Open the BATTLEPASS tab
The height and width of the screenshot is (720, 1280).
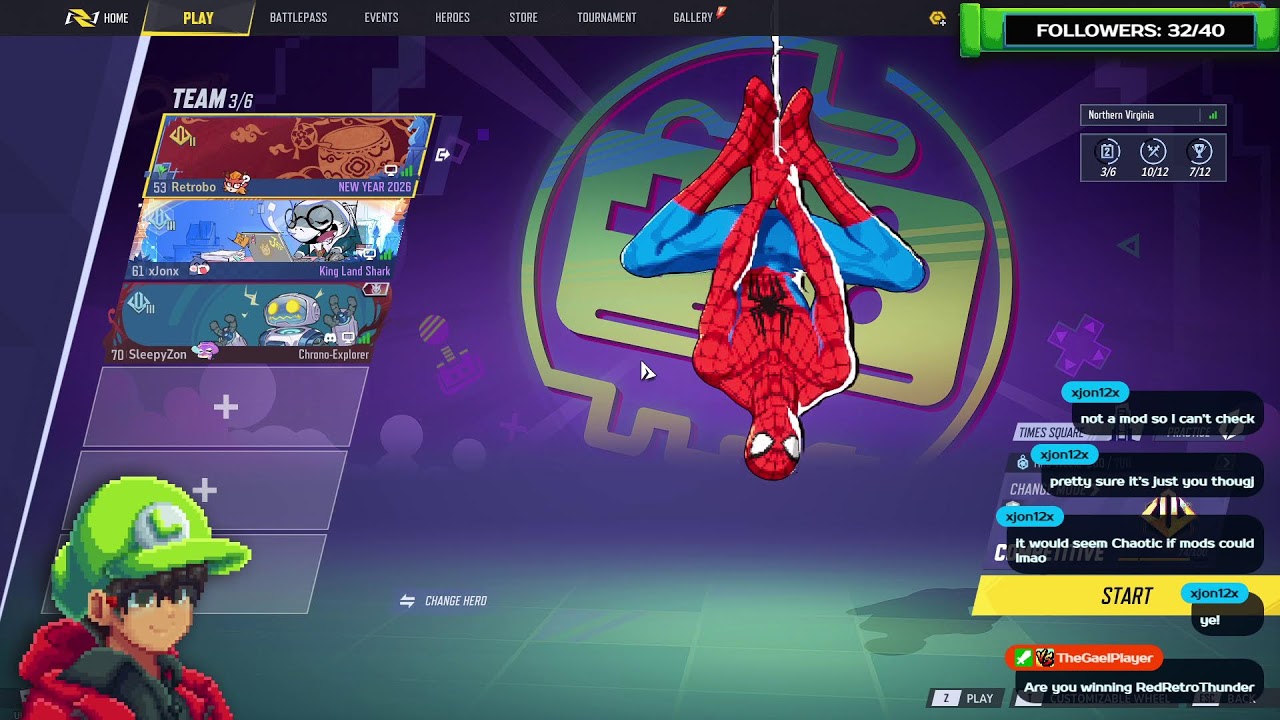pos(298,18)
